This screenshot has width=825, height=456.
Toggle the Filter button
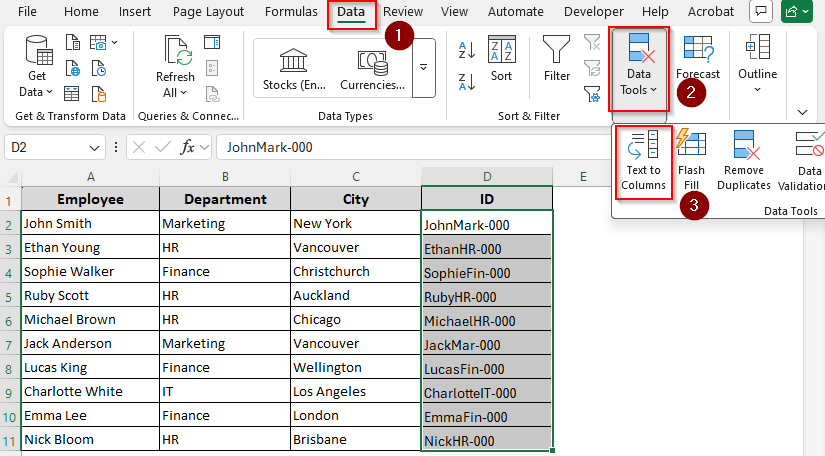coord(557,59)
